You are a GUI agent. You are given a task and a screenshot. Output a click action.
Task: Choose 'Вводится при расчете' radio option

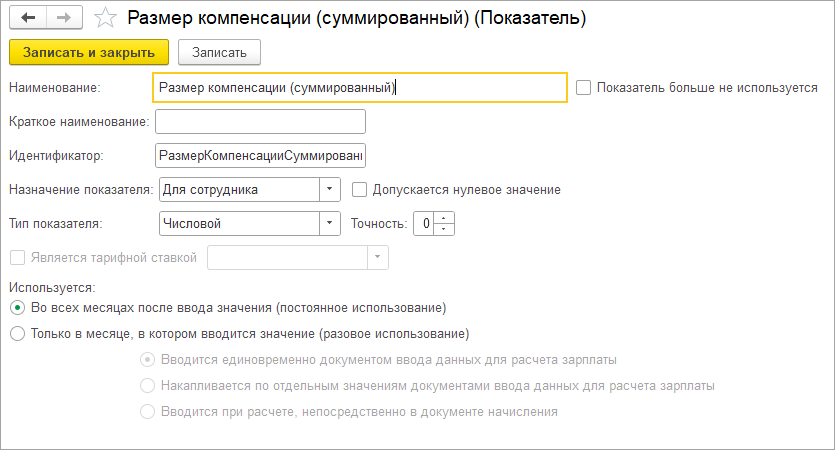tap(148, 411)
